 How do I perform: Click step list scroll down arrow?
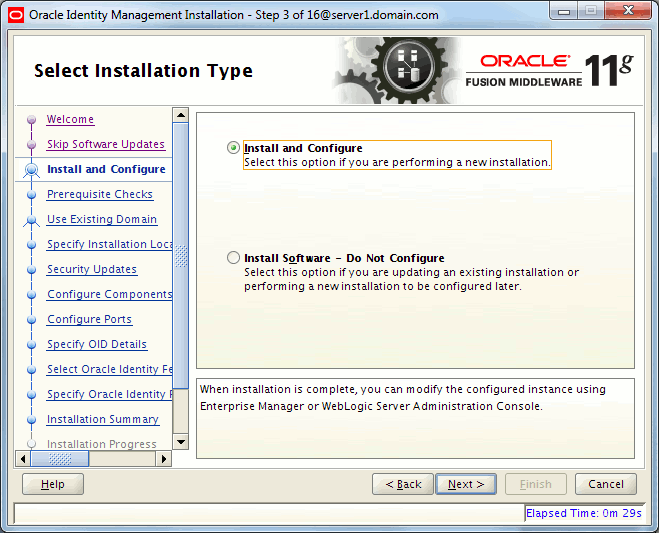(x=181, y=442)
